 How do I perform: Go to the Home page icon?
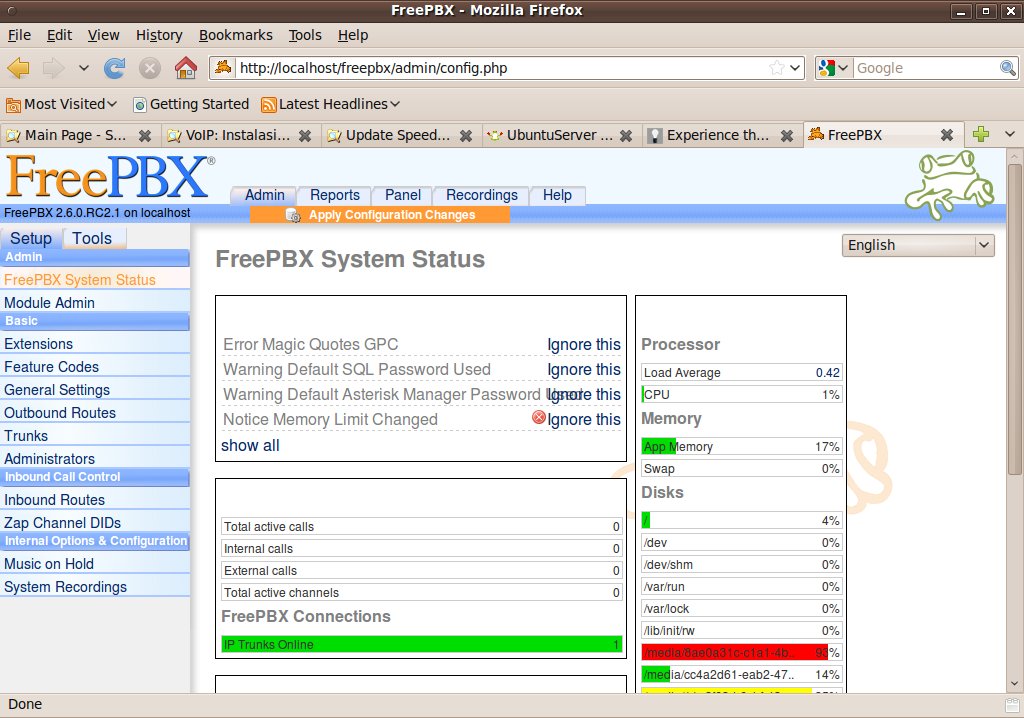pyautogui.click(x=185, y=68)
